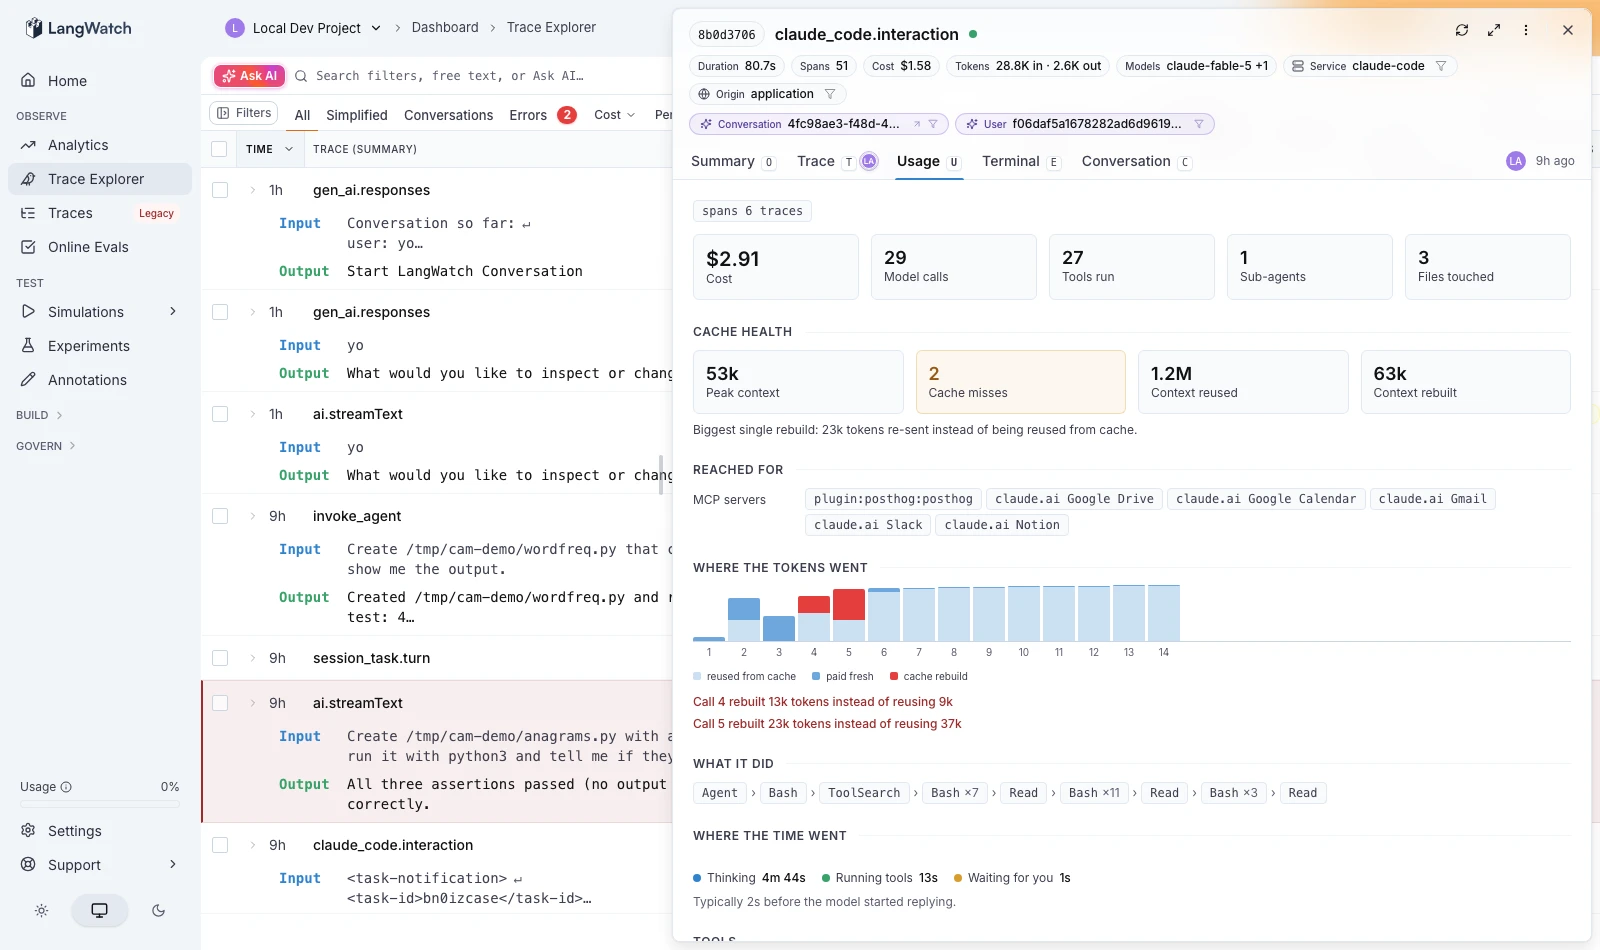Expand the GOVERN section
The image size is (1600, 950).
pos(46,446)
